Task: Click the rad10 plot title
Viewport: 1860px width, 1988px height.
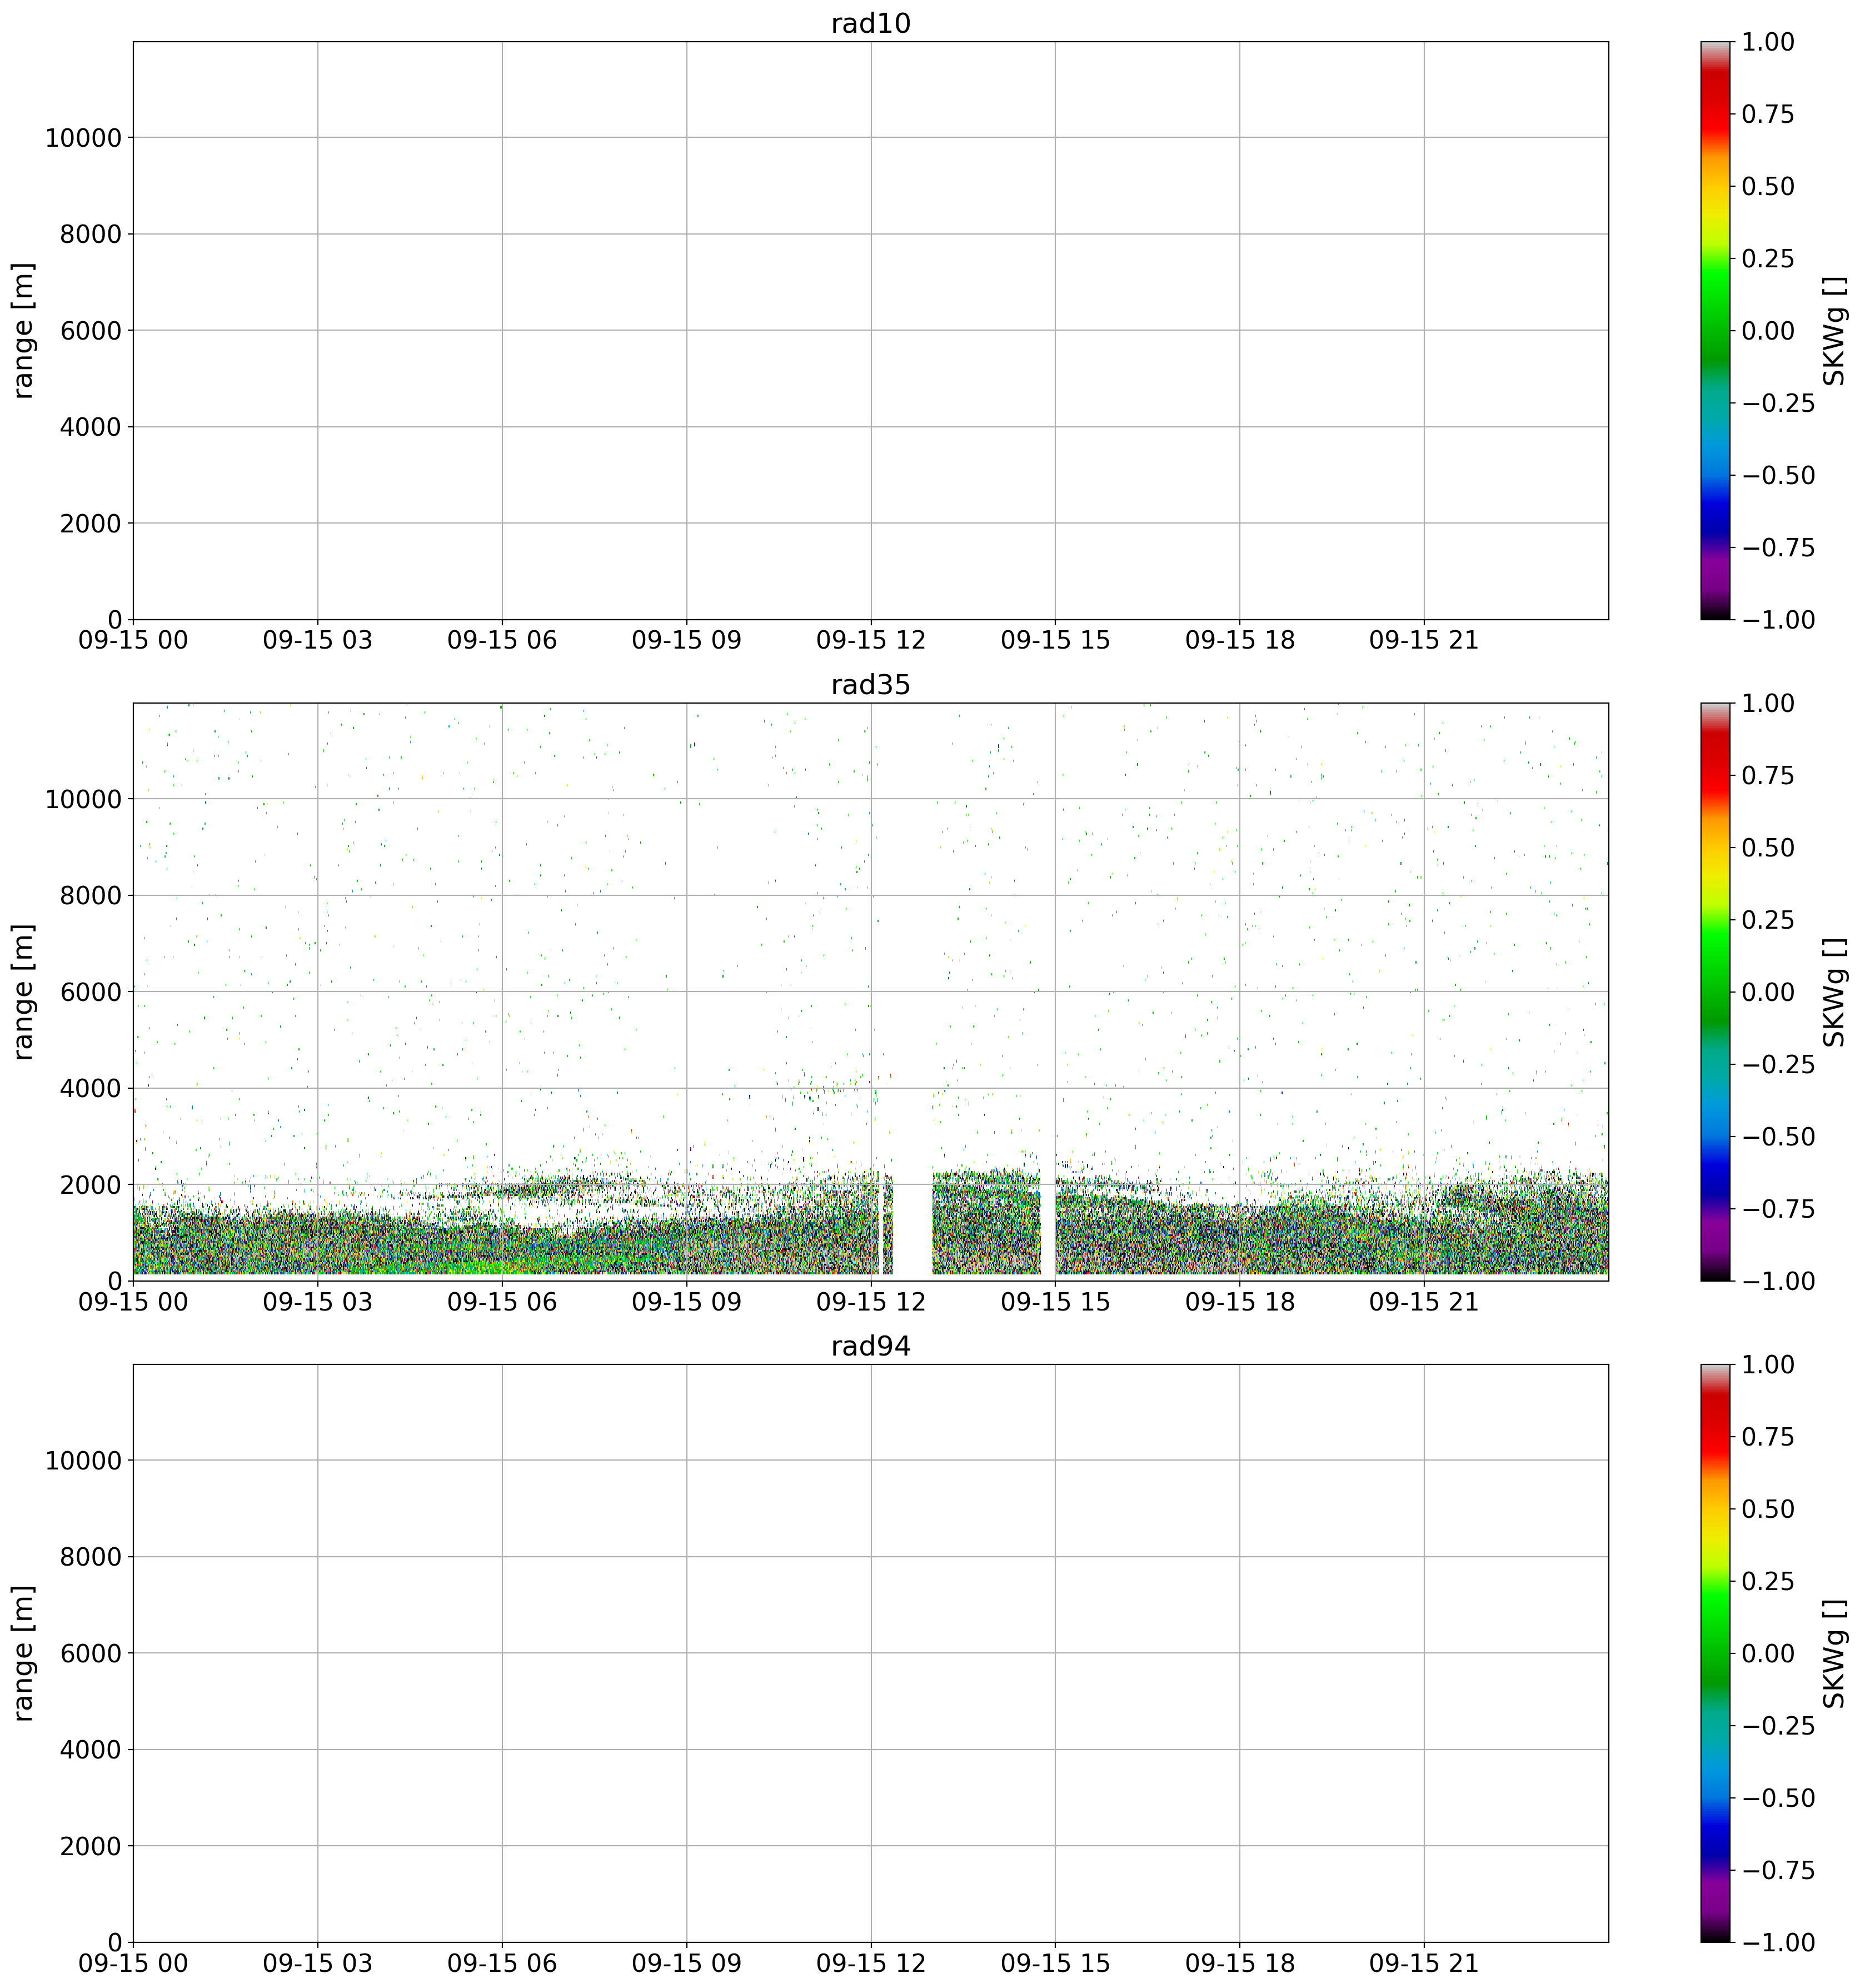Action: click(870, 24)
